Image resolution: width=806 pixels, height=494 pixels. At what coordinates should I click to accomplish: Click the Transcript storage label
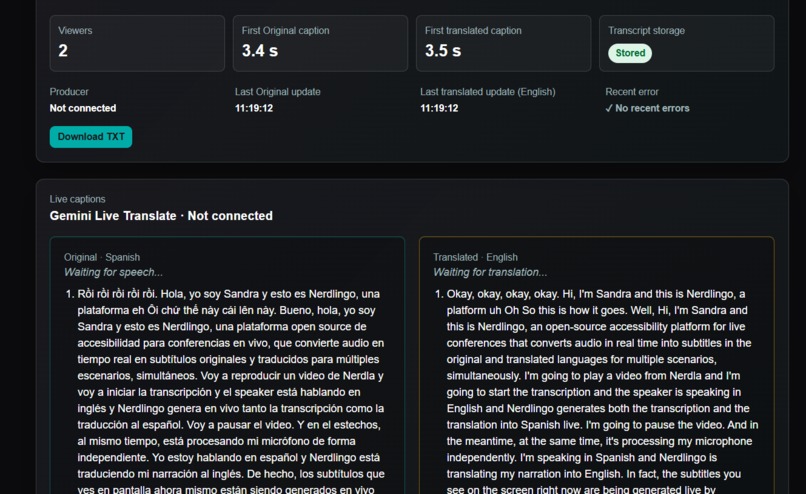click(x=646, y=30)
